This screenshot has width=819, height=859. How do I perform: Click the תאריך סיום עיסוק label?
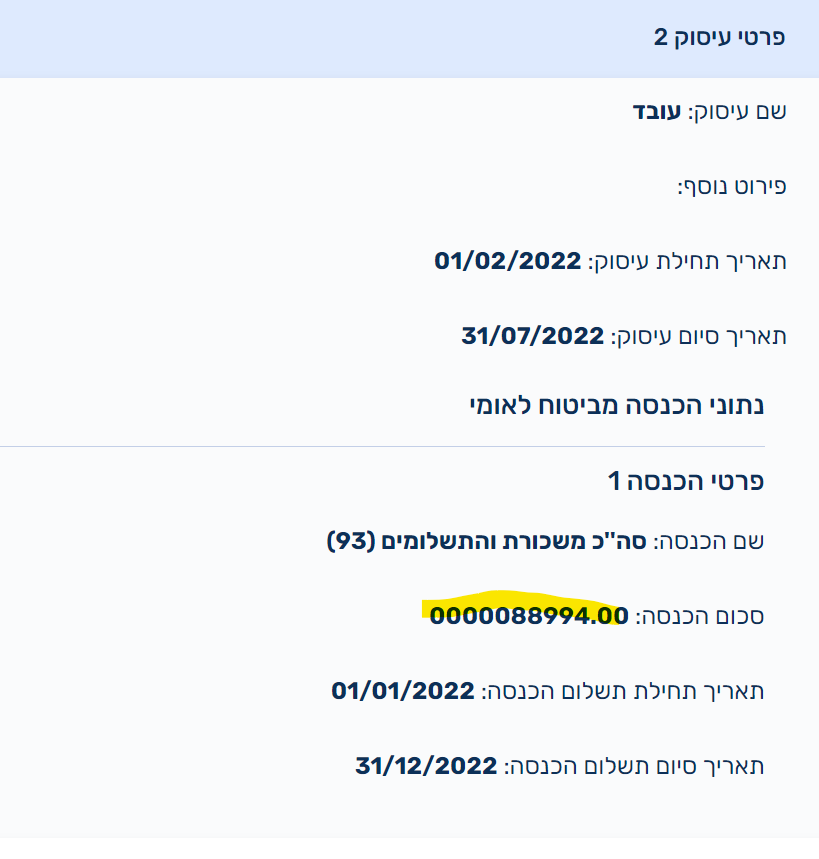pos(699,336)
